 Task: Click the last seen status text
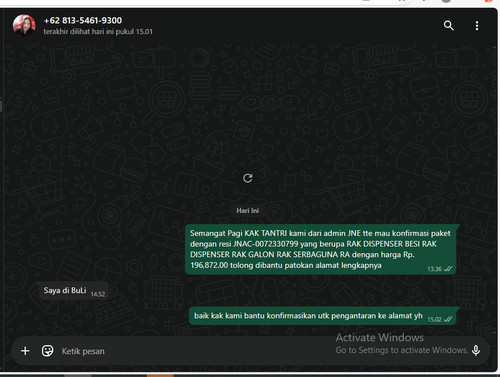click(x=98, y=32)
